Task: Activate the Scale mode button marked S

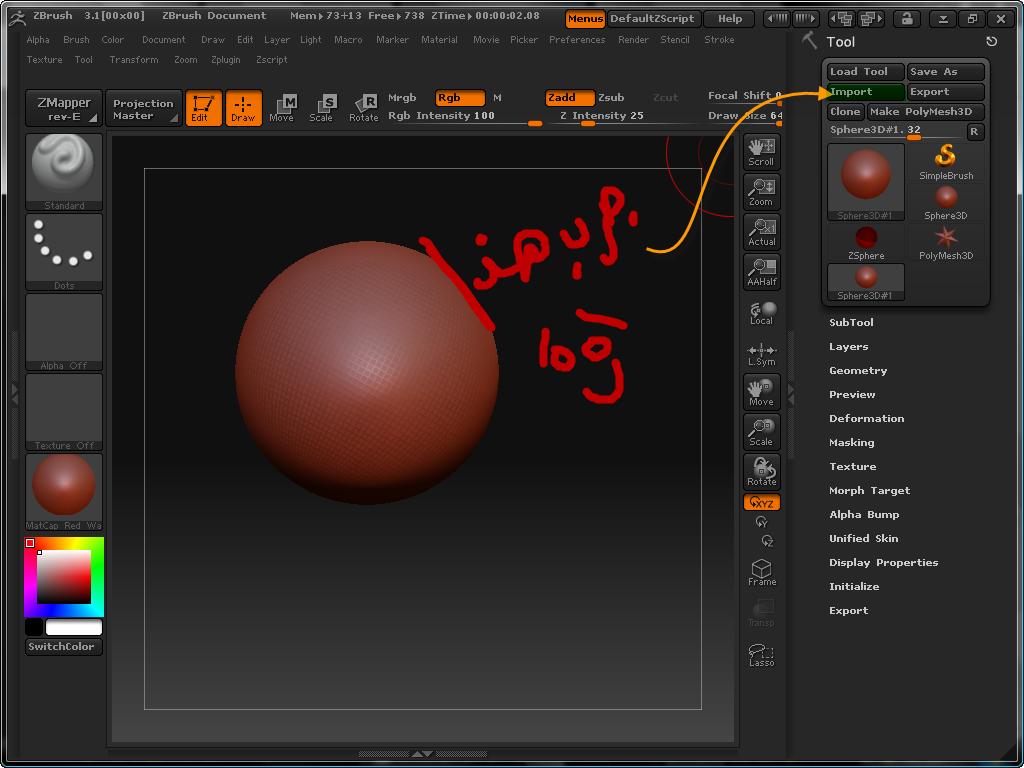Action: 321,108
